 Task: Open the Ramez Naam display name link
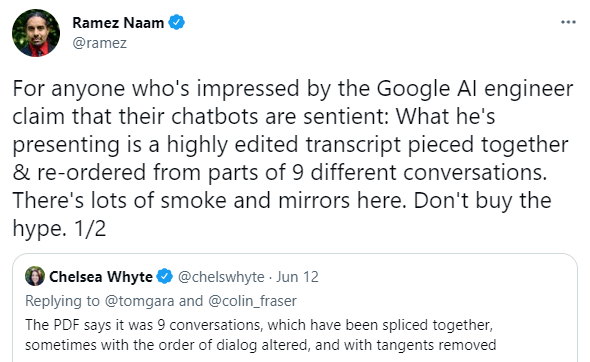pos(118,23)
